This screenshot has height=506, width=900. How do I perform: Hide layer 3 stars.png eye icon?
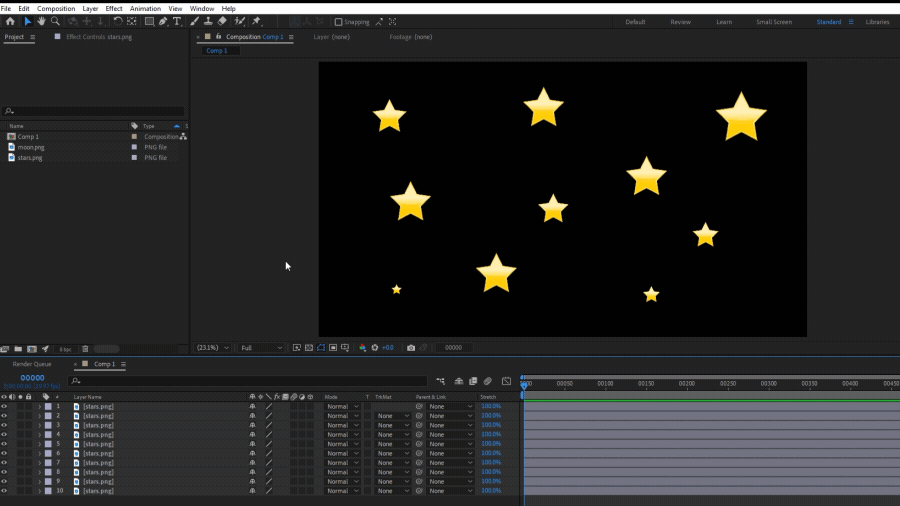point(4,425)
